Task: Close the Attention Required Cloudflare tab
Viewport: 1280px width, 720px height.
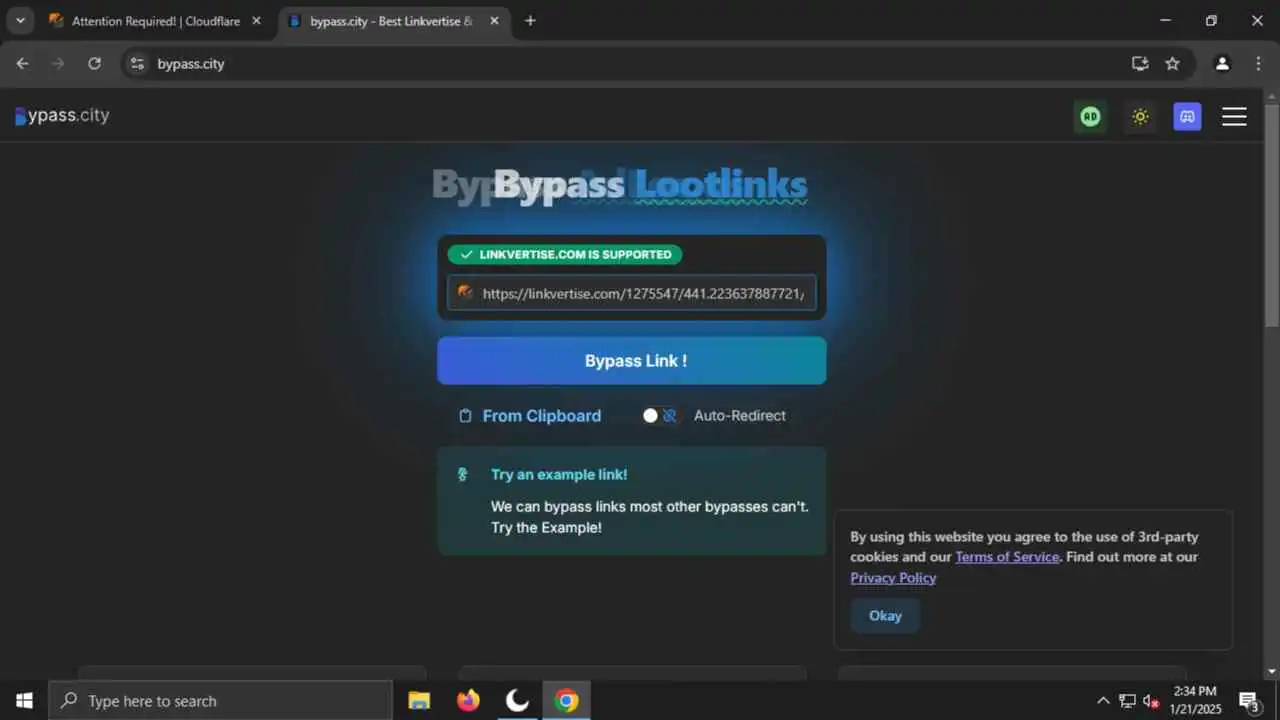Action: point(257,20)
